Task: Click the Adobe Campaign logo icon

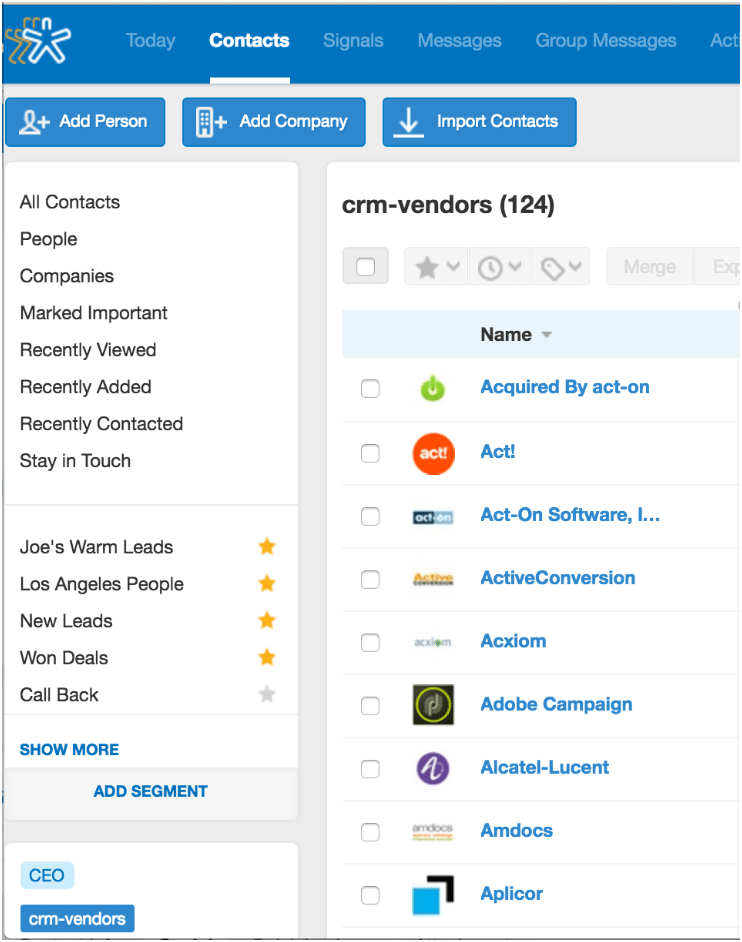Action: (x=433, y=705)
